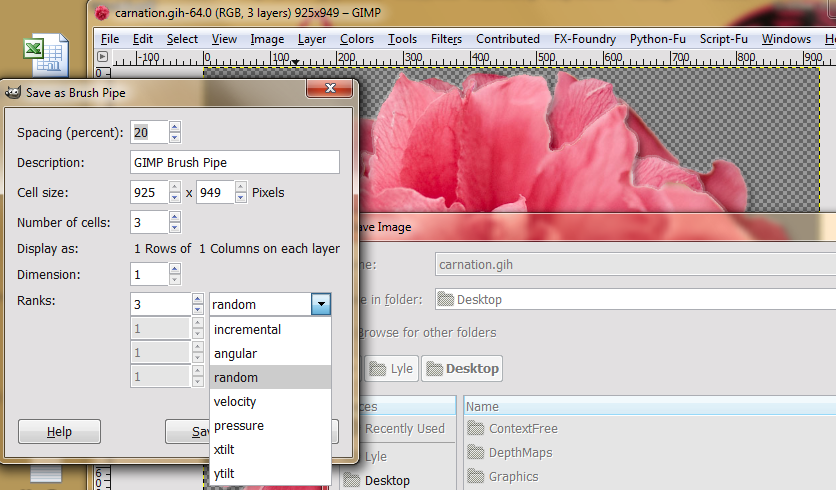Click the ruler corner menu arrow icon
The image size is (836, 490).
click(102, 57)
